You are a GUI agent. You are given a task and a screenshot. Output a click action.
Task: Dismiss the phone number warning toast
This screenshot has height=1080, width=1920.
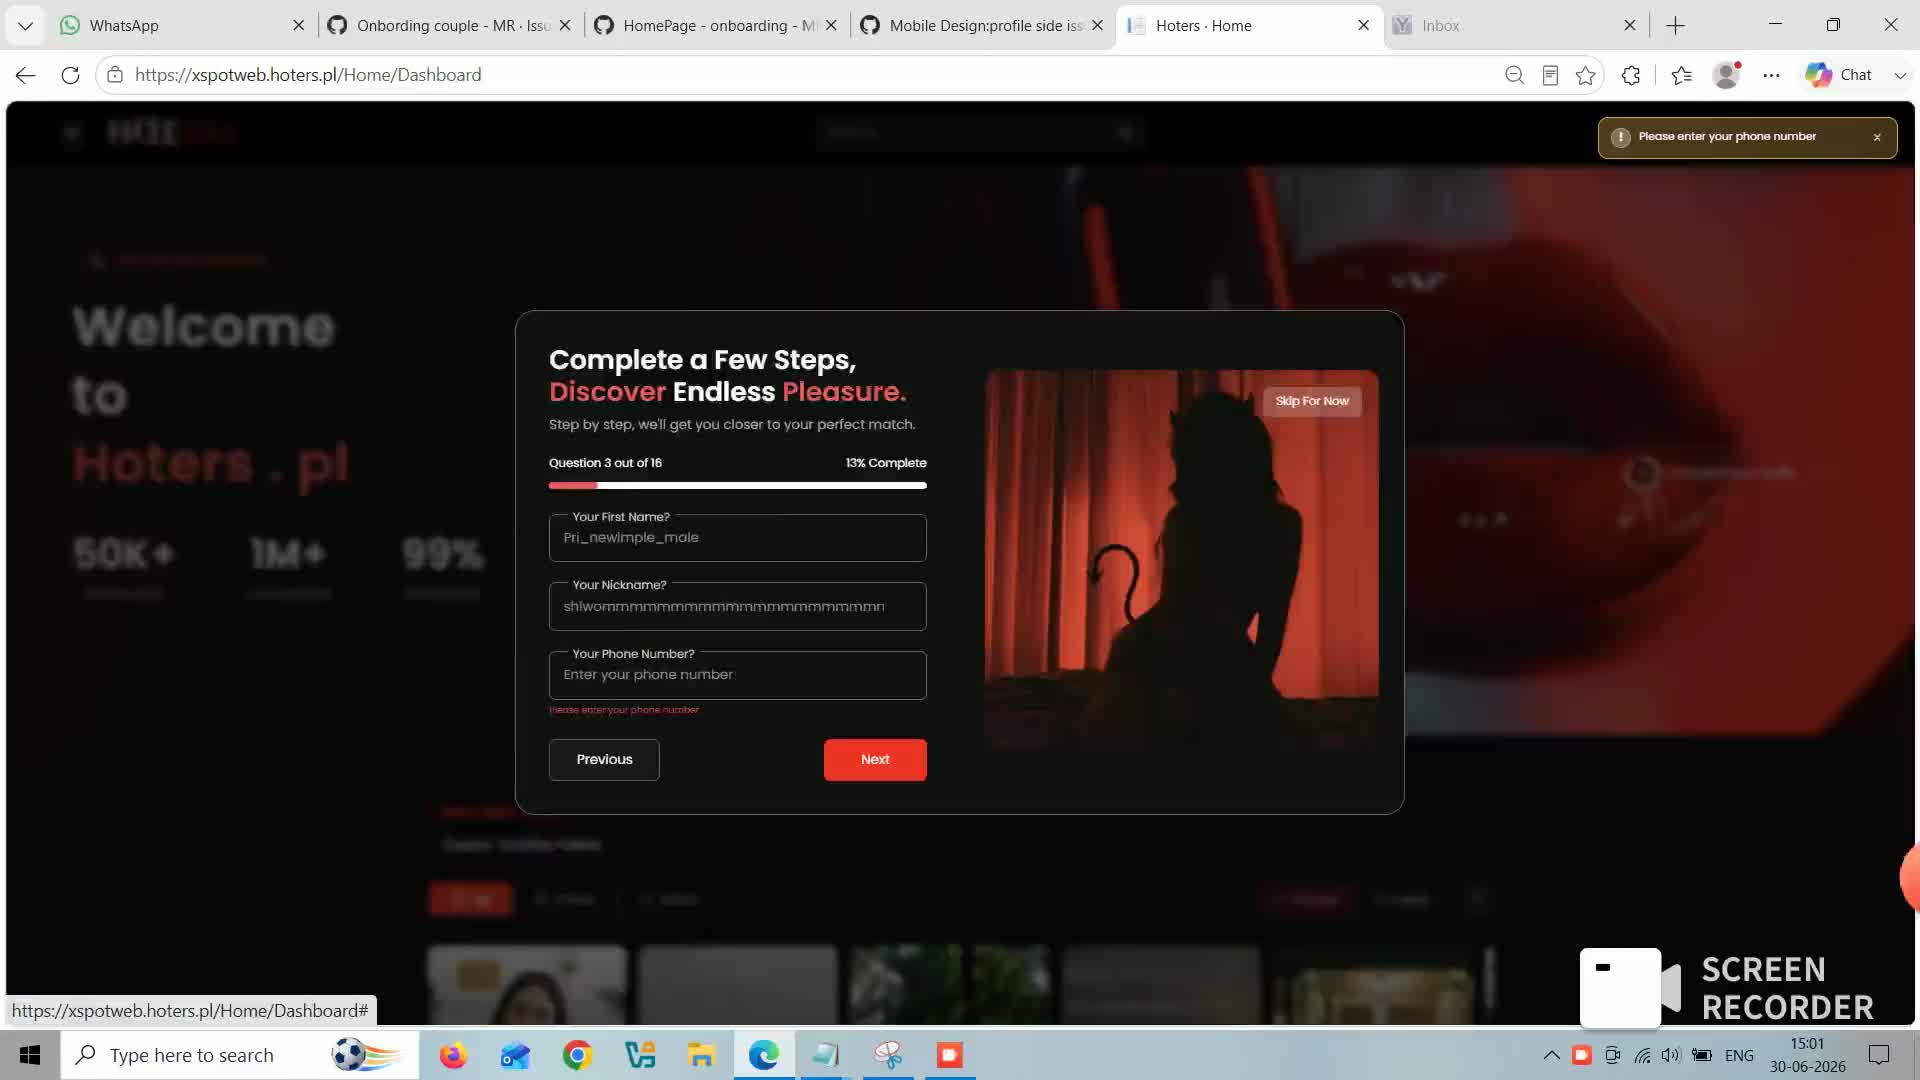(1877, 137)
